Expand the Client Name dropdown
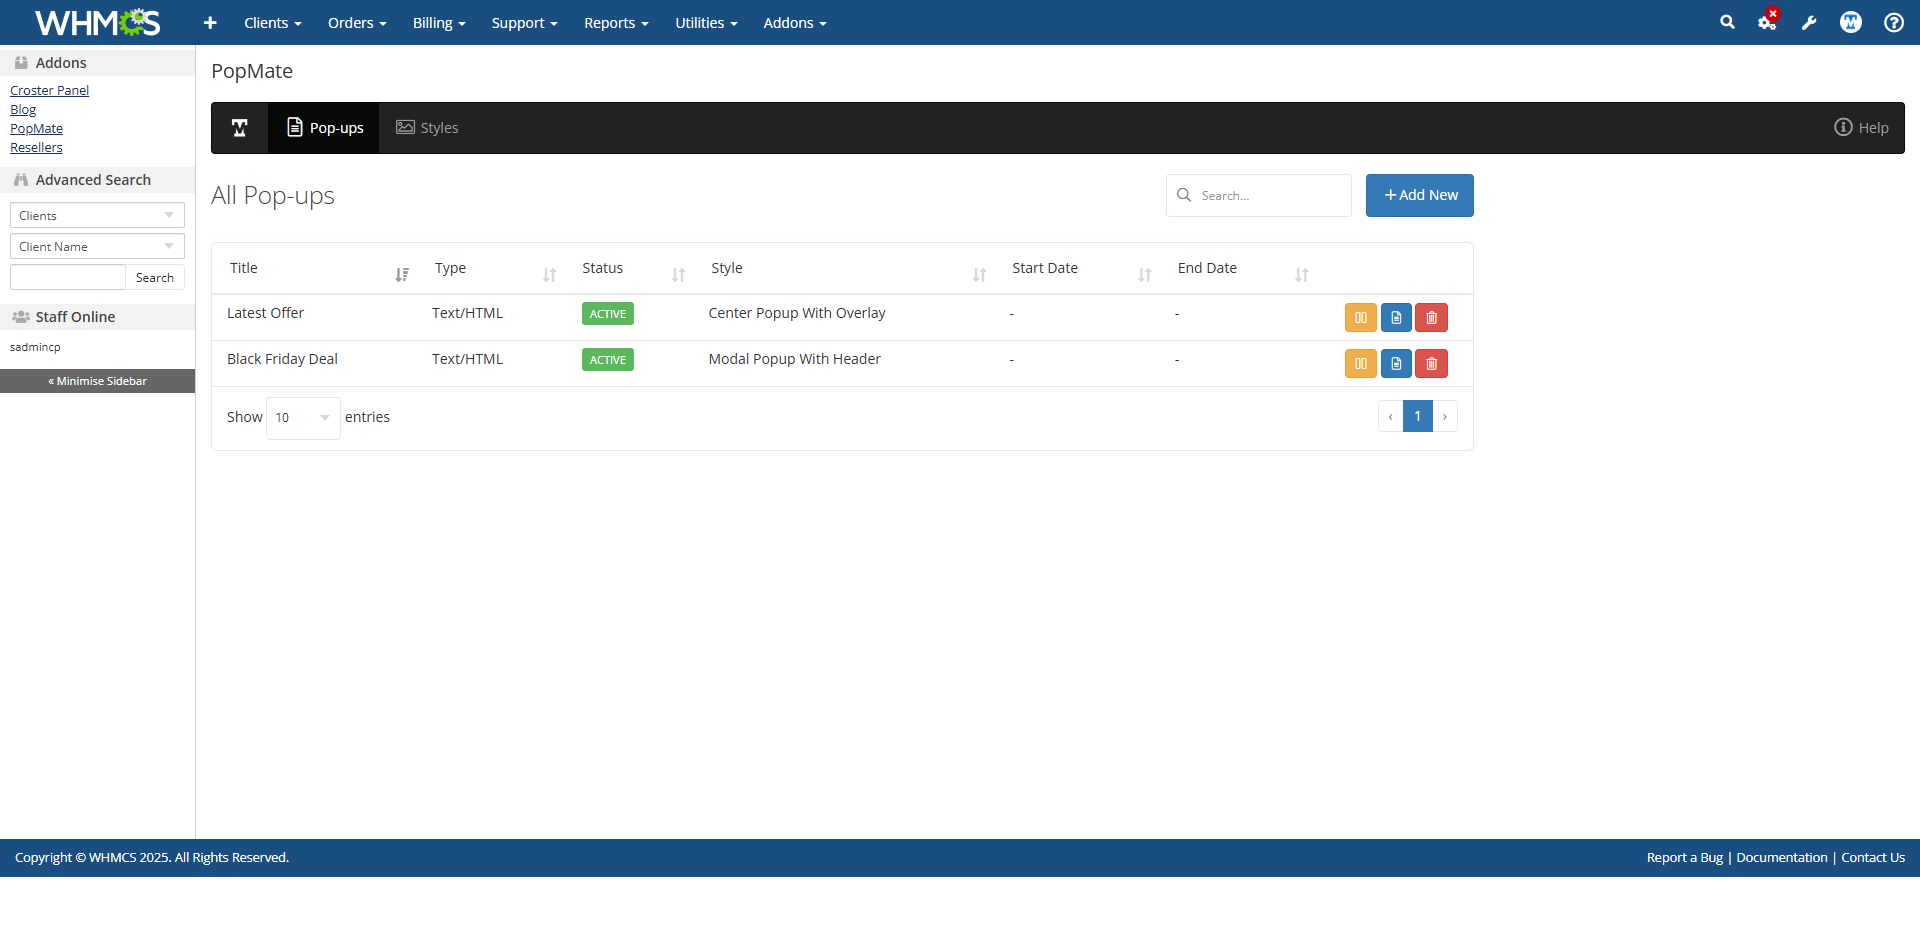Viewport: 1920px width, 945px height. (97, 247)
